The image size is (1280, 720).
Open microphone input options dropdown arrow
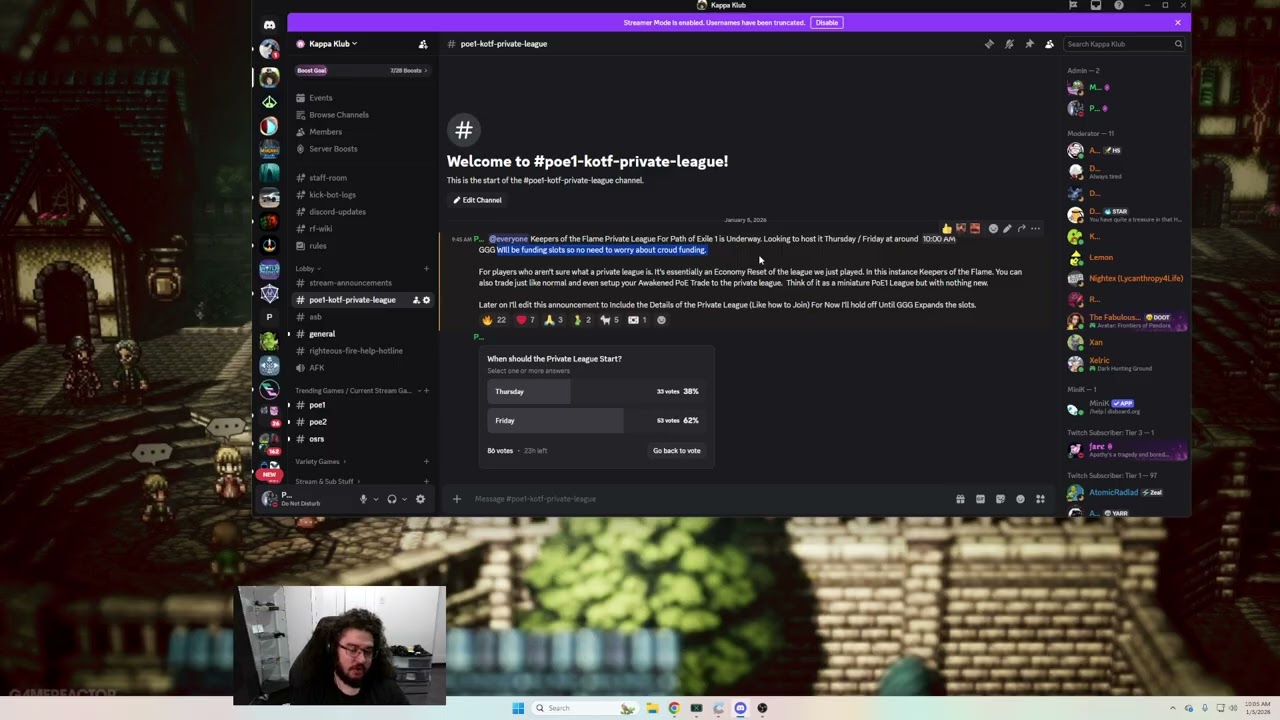[375, 499]
